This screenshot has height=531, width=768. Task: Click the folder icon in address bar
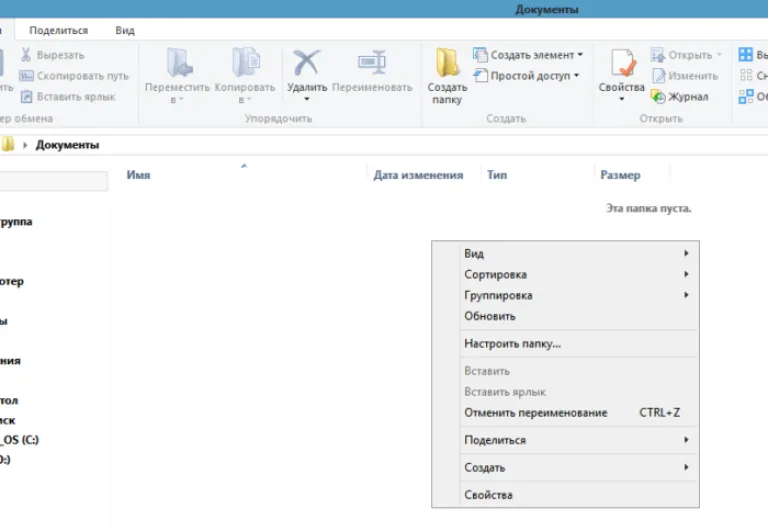click(x=7, y=145)
